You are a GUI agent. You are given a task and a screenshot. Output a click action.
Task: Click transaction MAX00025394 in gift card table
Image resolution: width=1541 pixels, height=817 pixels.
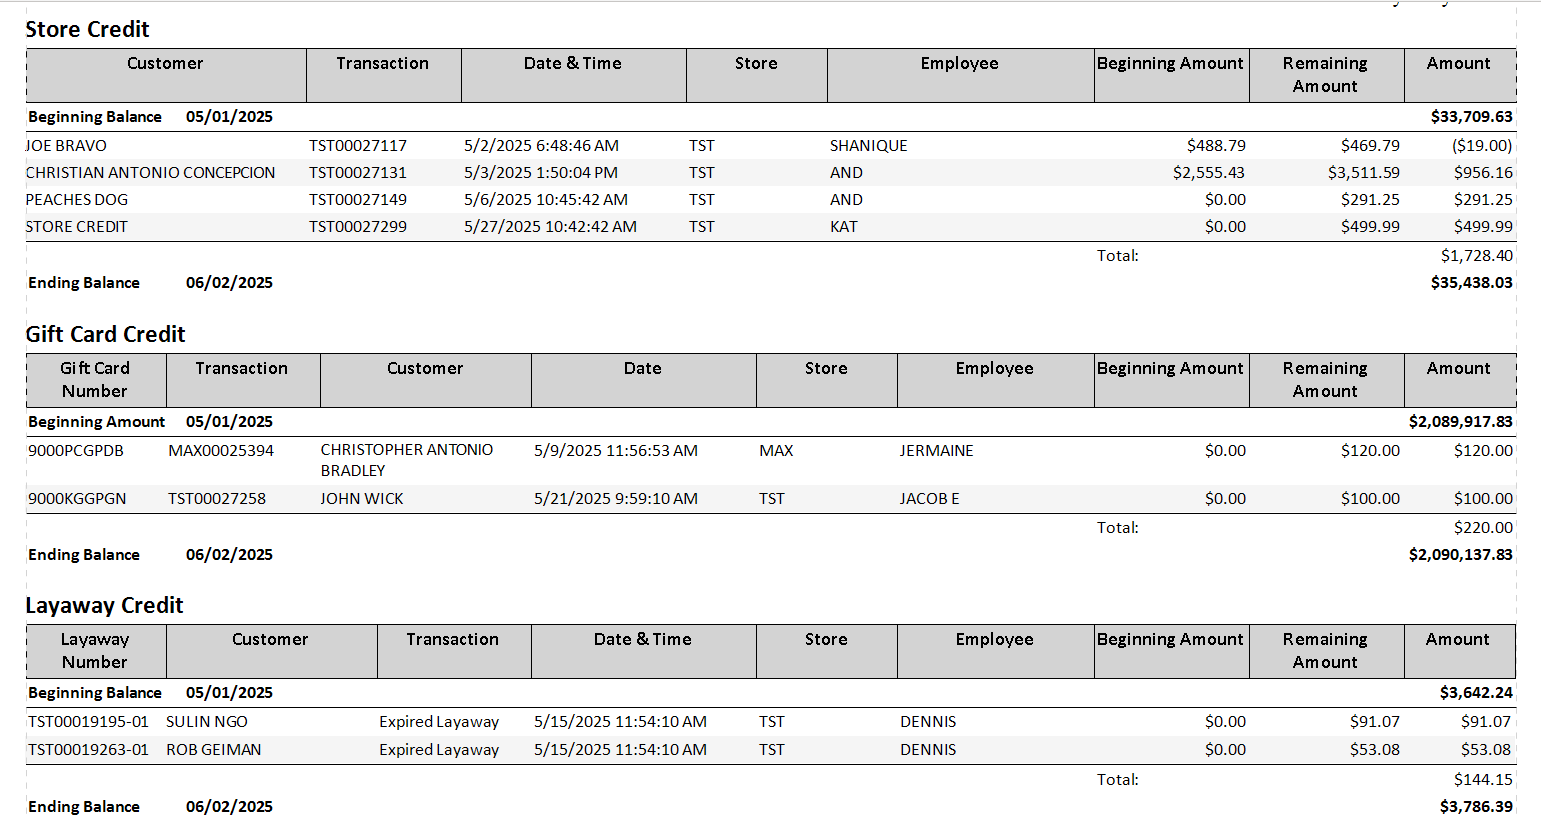tap(220, 451)
